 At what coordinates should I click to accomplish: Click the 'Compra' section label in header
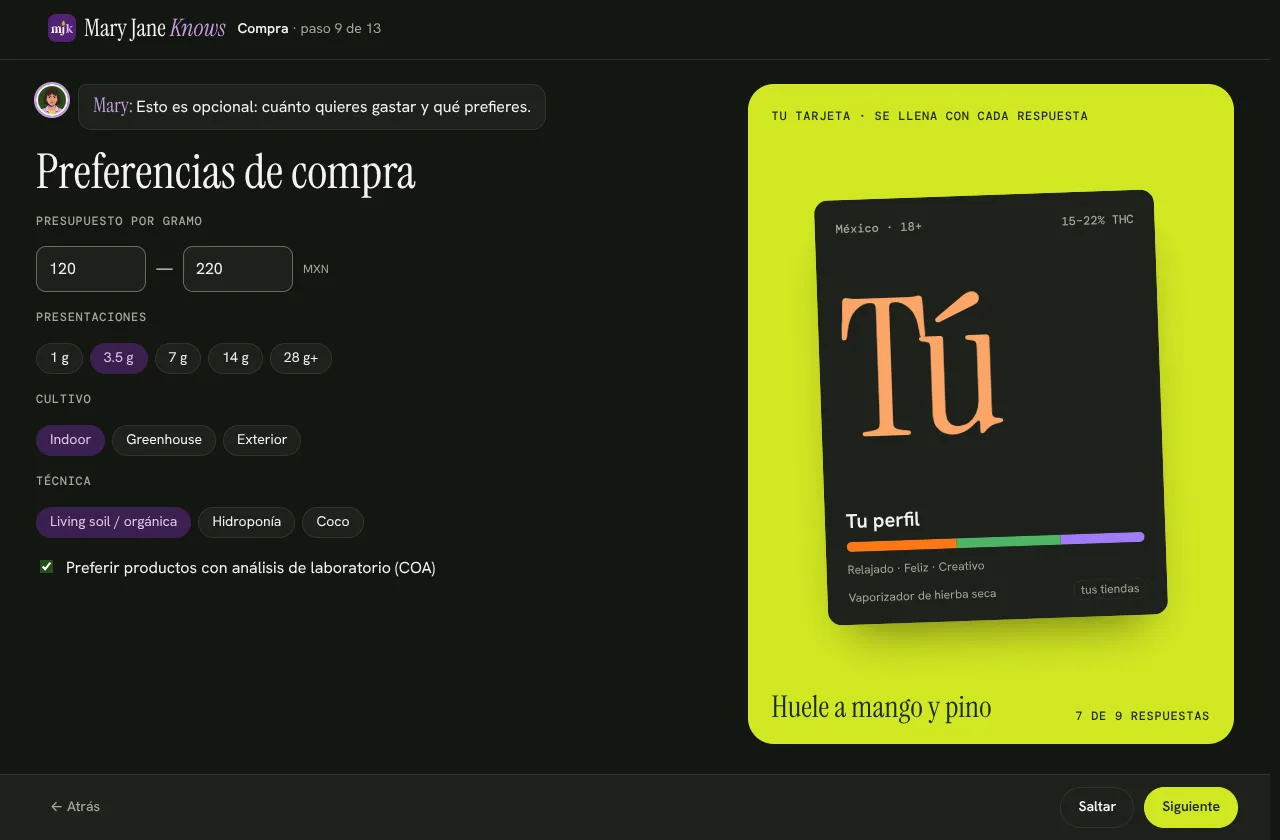click(x=263, y=28)
